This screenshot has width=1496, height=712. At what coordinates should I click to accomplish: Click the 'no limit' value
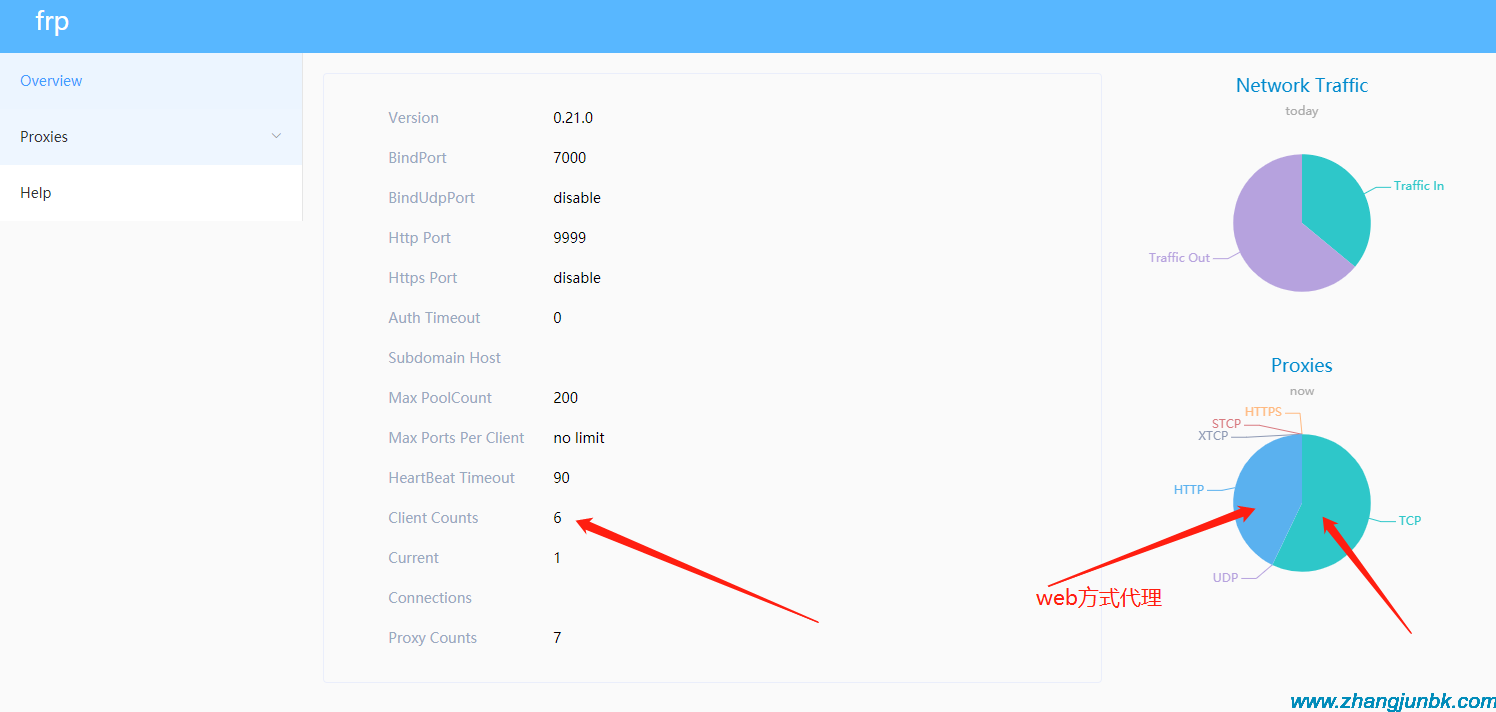point(579,438)
